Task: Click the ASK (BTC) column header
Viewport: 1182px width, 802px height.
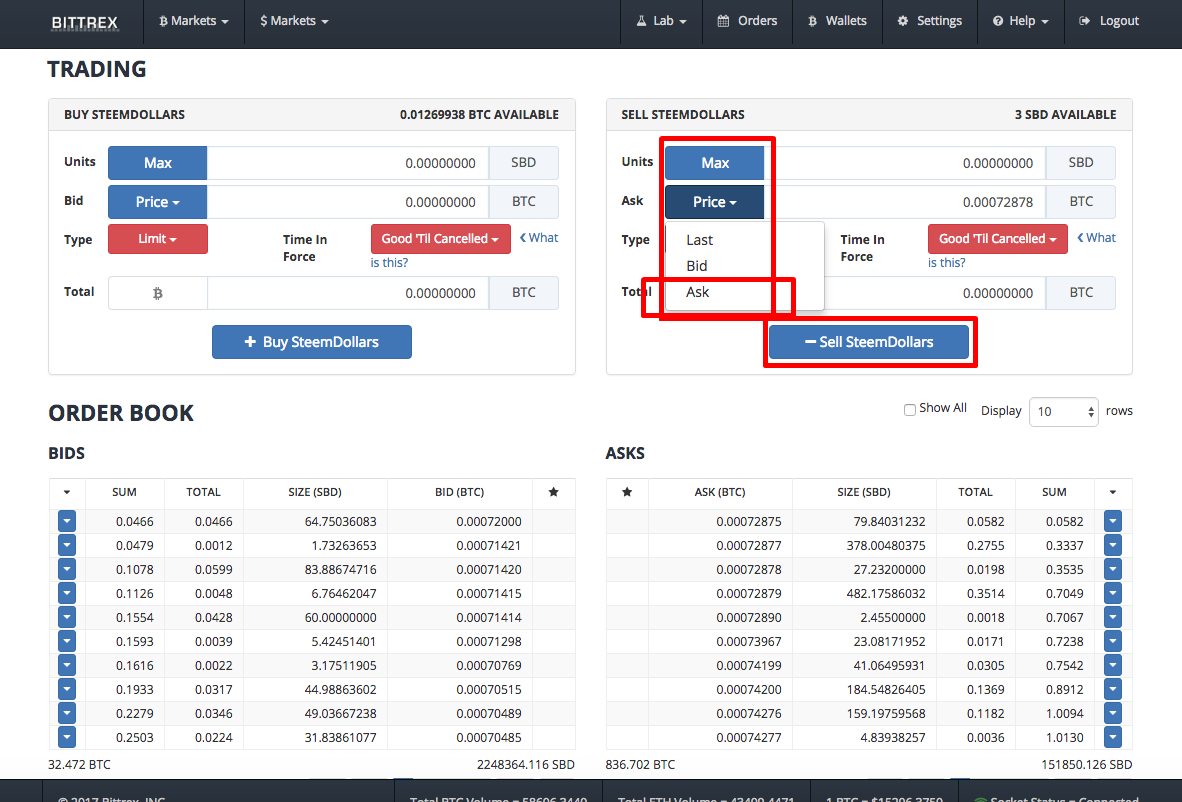Action: coord(720,492)
